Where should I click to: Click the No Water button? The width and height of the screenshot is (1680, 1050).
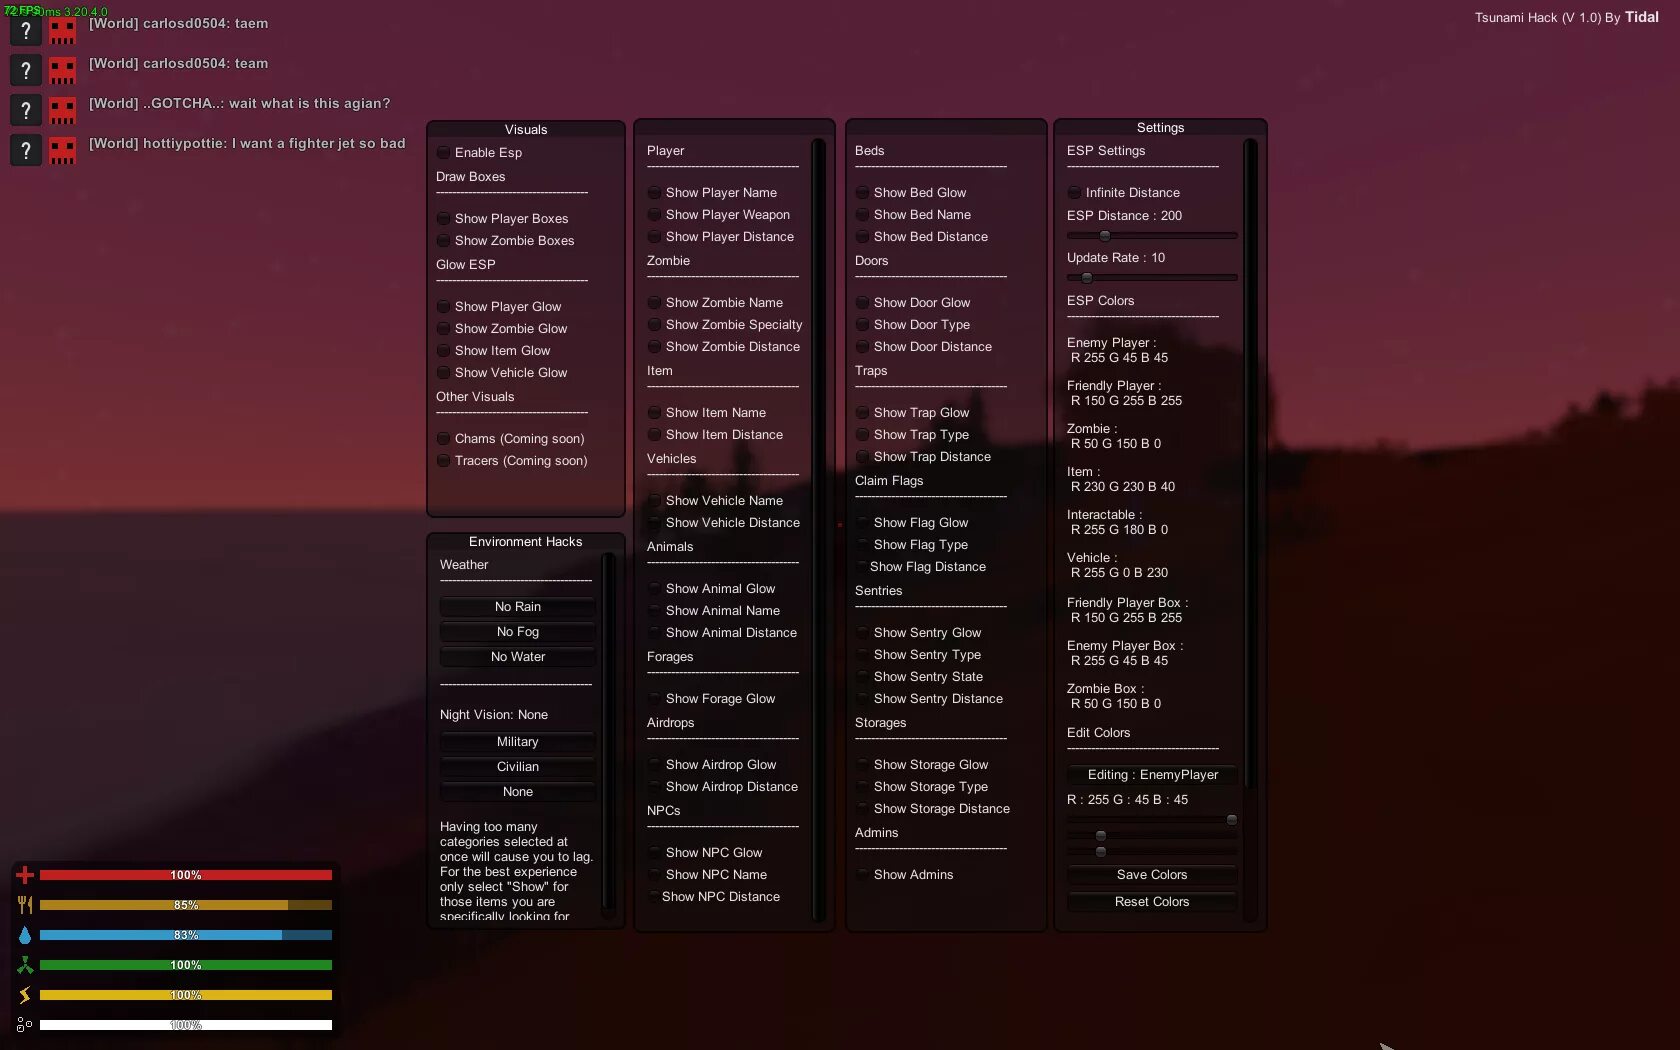[518, 656]
